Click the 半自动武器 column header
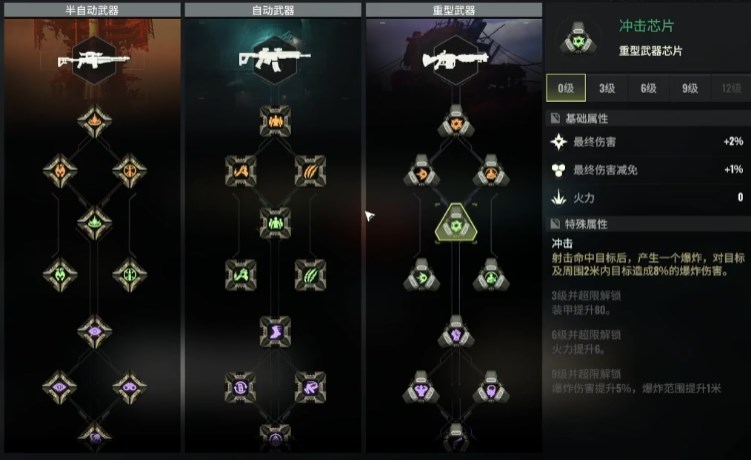Screen dimensions: 751x460 click(92, 10)
